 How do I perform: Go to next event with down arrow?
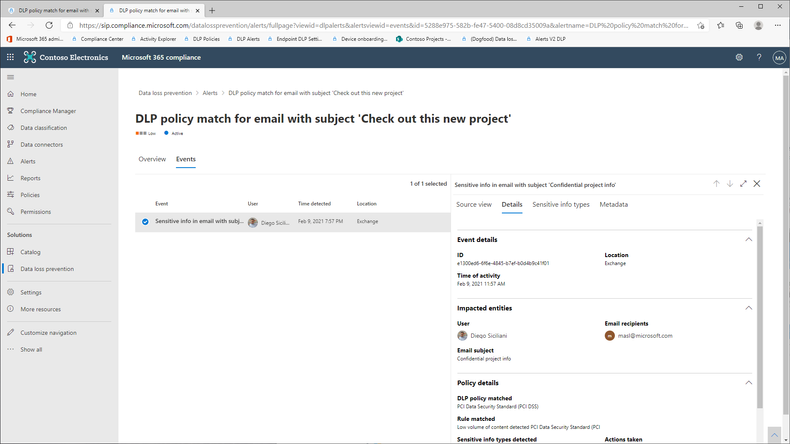click(730, 184)
